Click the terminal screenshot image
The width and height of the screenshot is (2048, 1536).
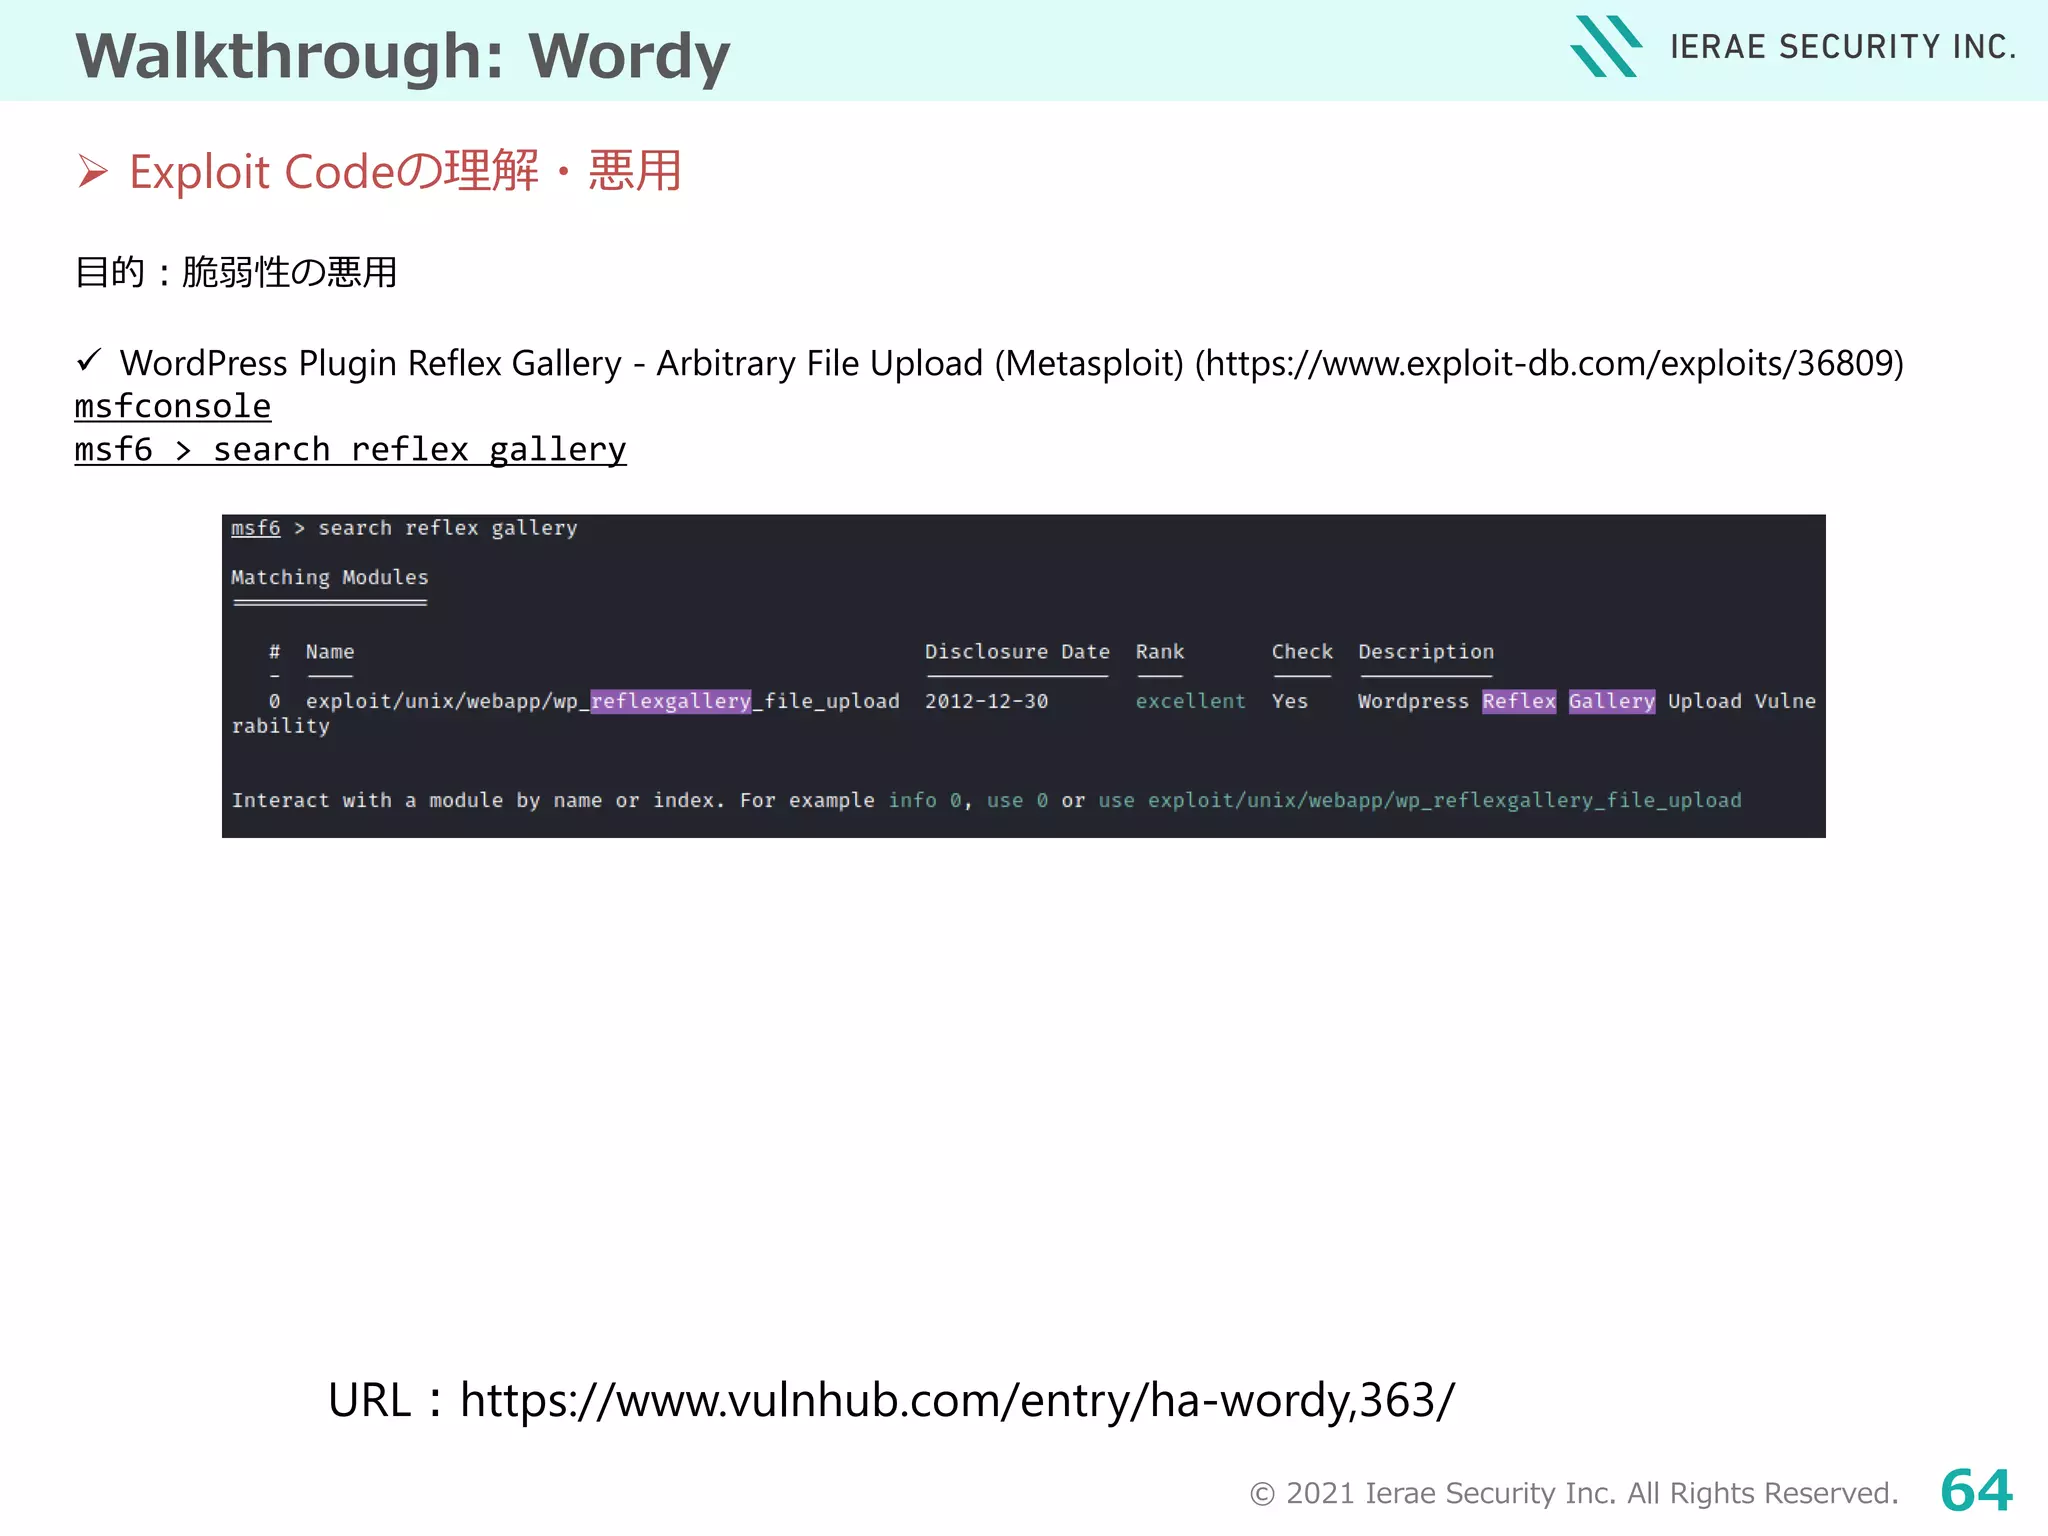(1024, 676)
